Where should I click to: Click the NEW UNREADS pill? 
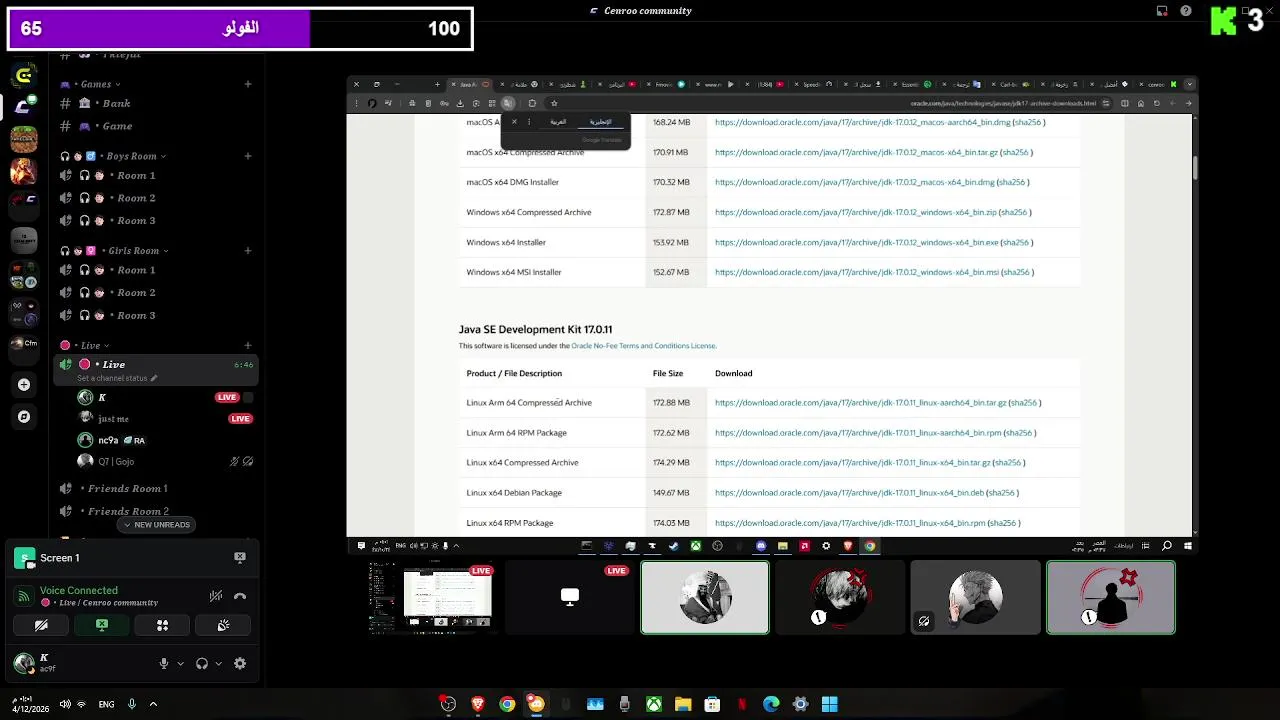tap(156, 525)
